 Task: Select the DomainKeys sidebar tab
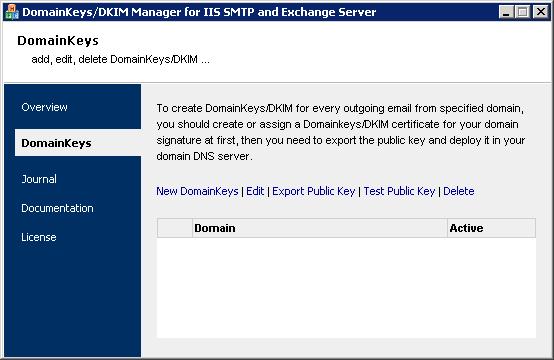(78, 143)
